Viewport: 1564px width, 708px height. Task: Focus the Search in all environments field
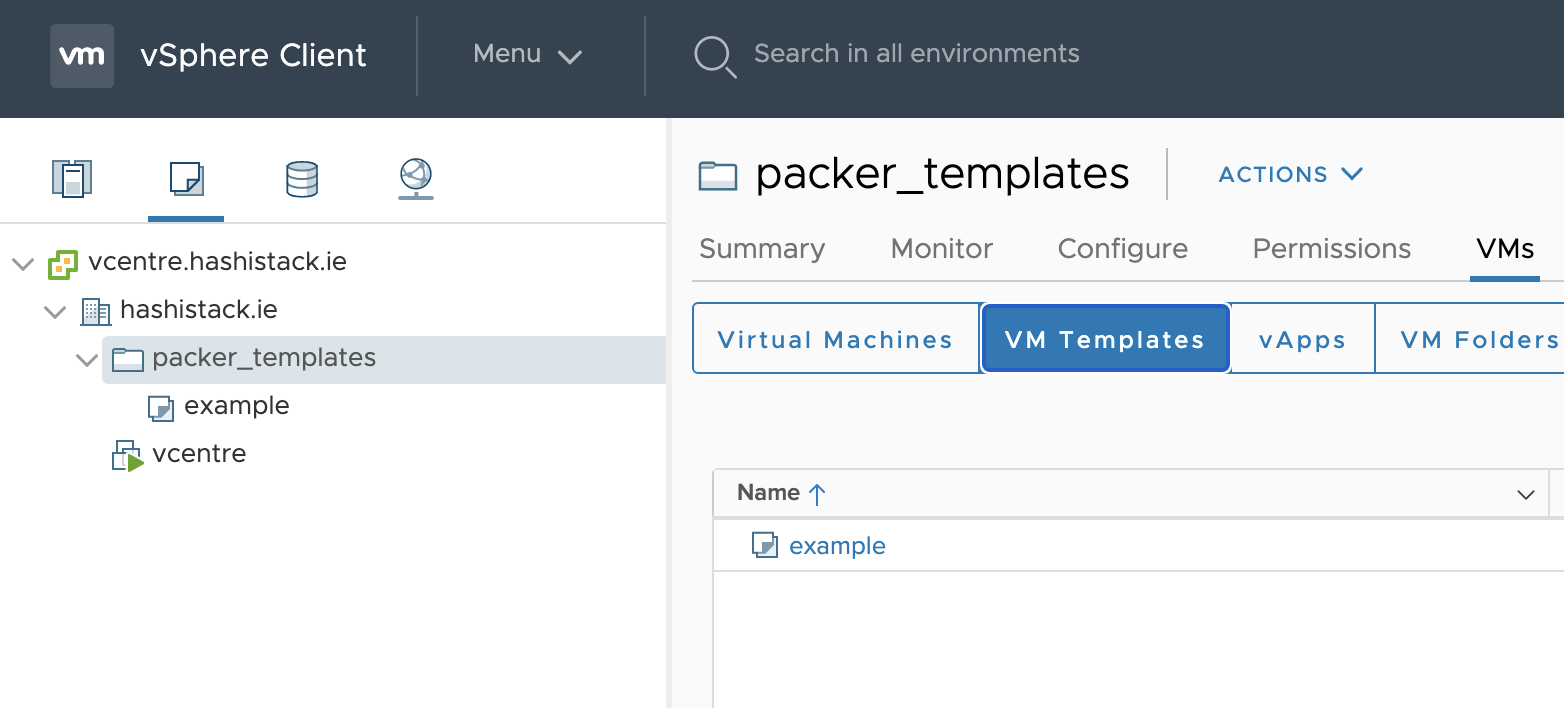(x=917, y=53)
